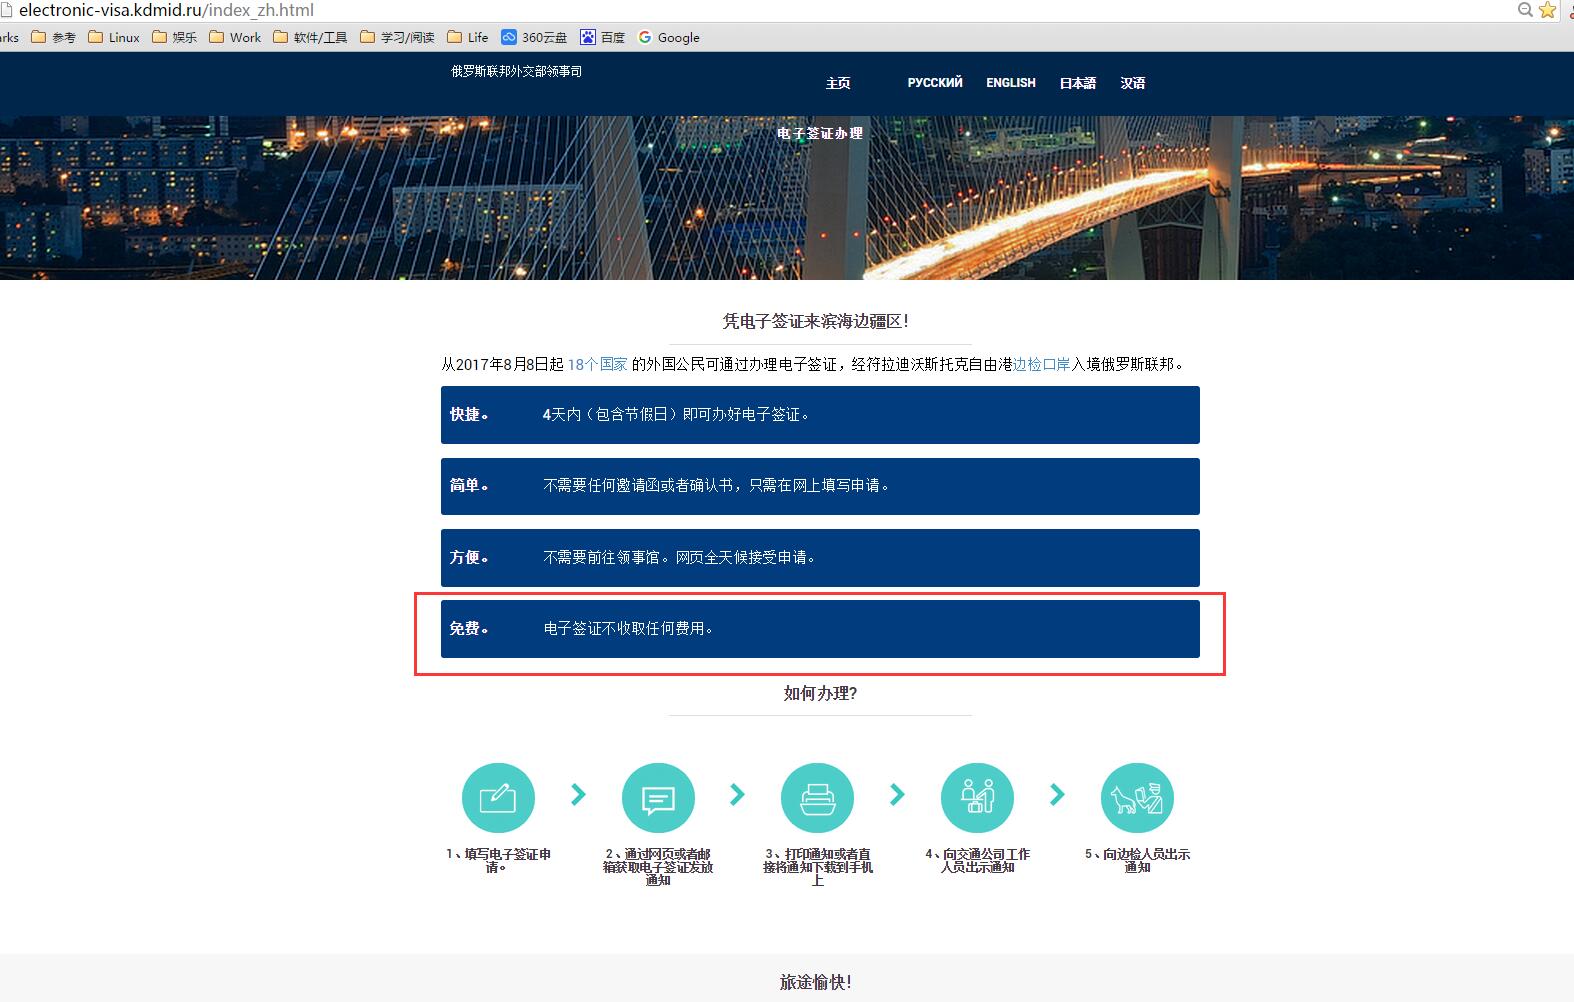The width and height of the screenshot is (1574, 1002).
Task: Click the bookmark star in address bar
Action: [x=1548, y=10]
